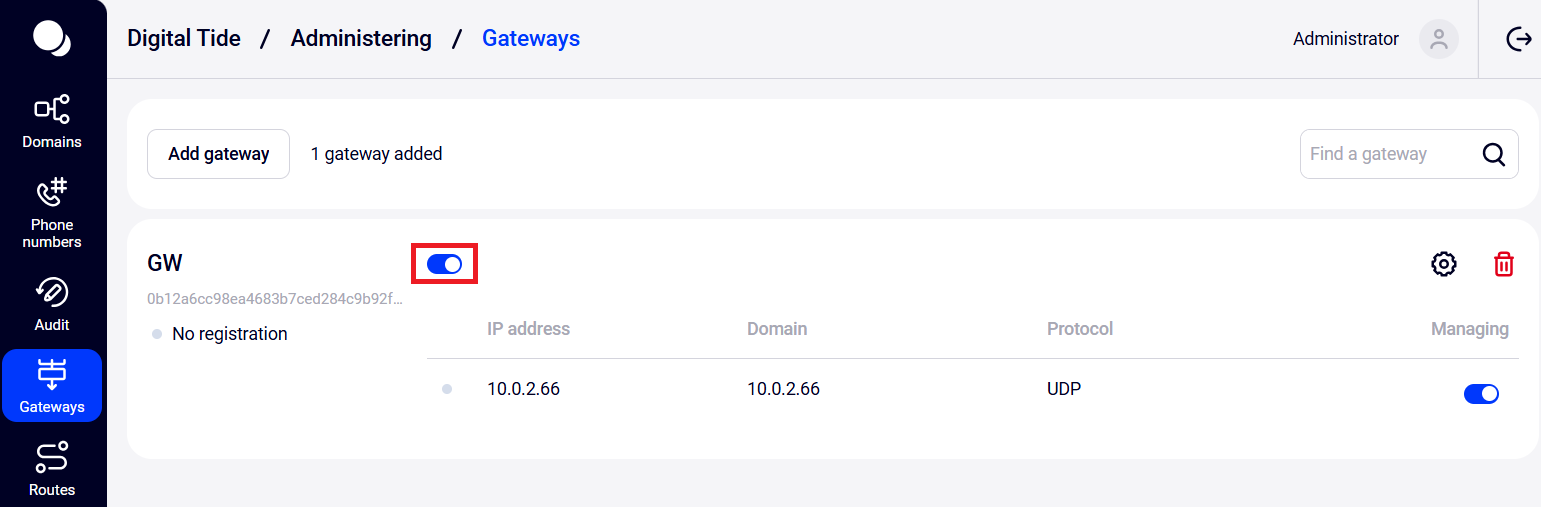Open GW gateway settings gear icon

tap(1444, 264)
